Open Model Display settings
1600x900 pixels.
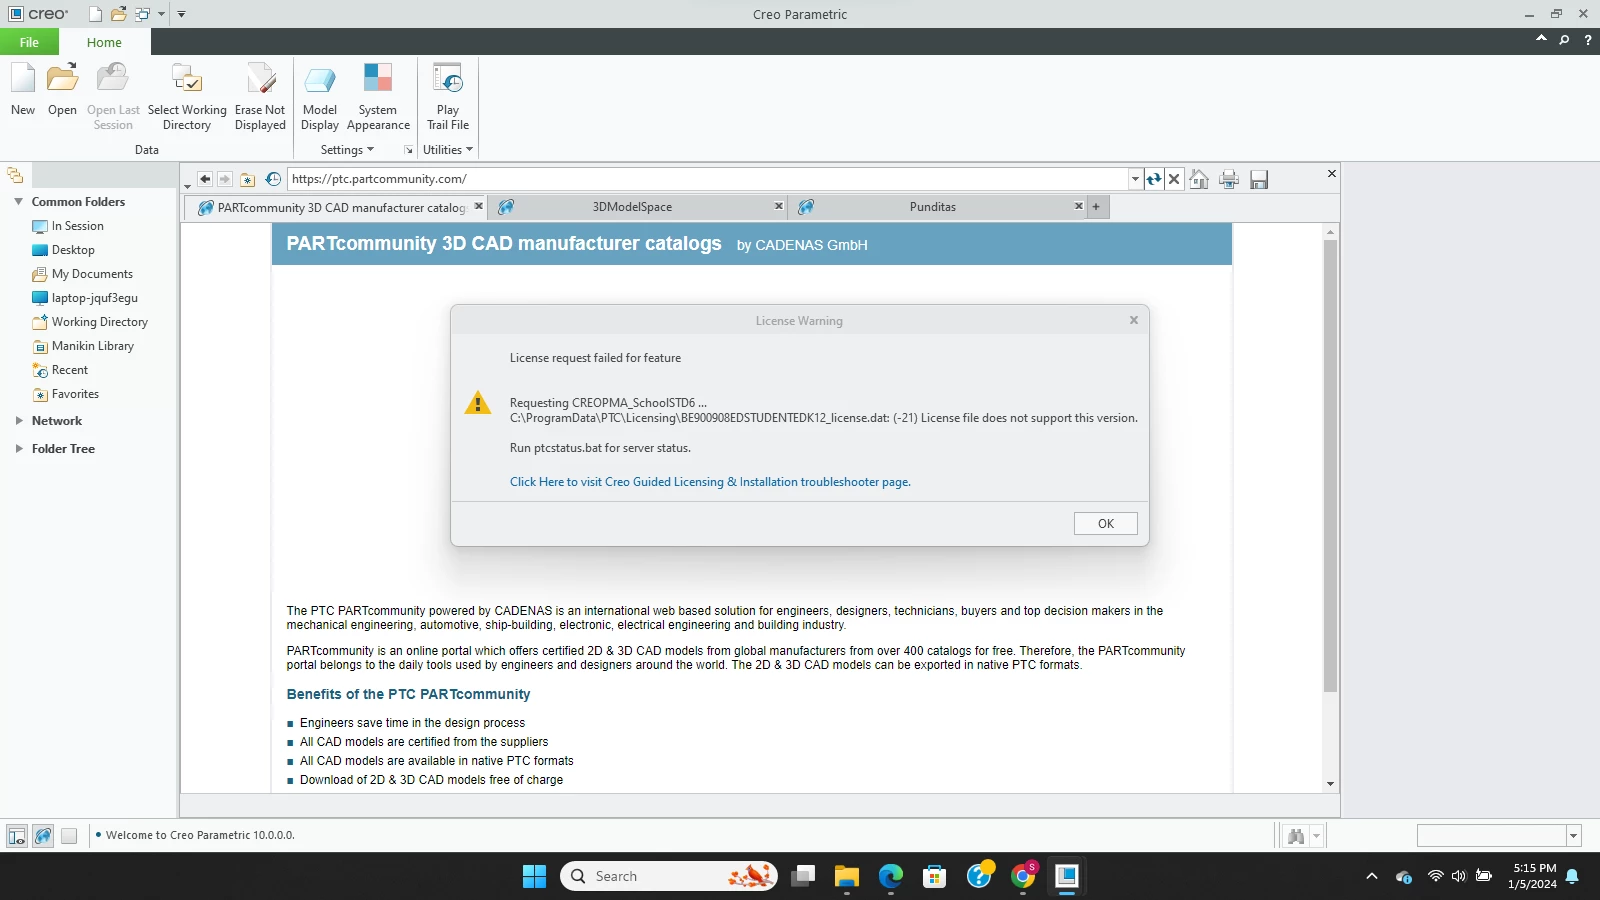click(x=320, y=96)
